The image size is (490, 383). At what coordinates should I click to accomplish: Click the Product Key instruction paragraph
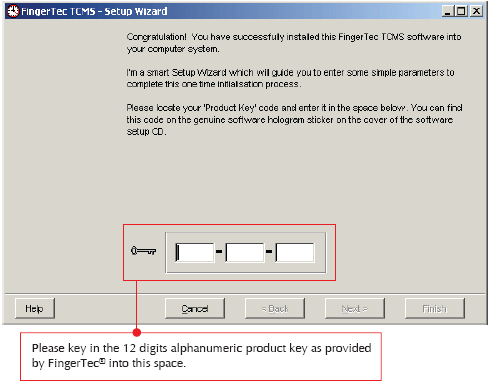[x=294, y=120]
